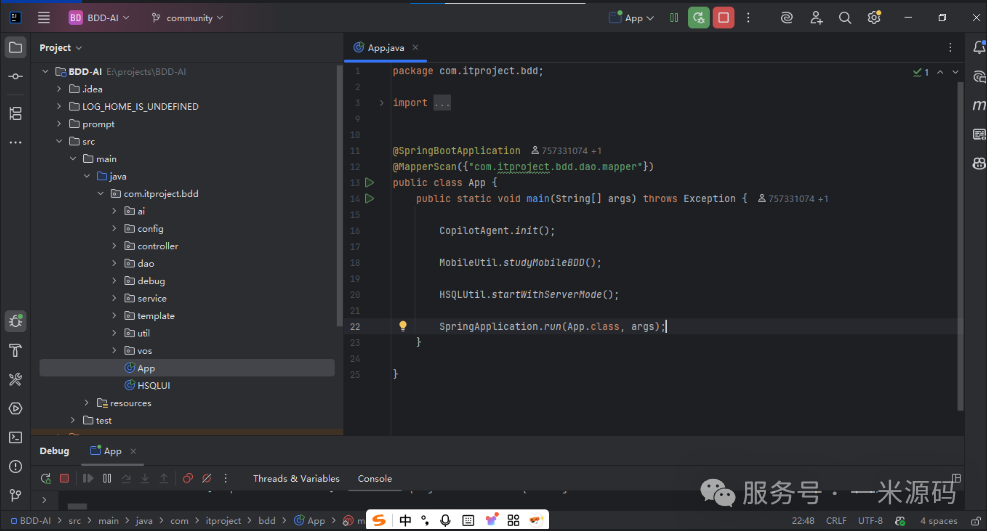Open the Copilot chat sidebar icon

click(979, 163)
